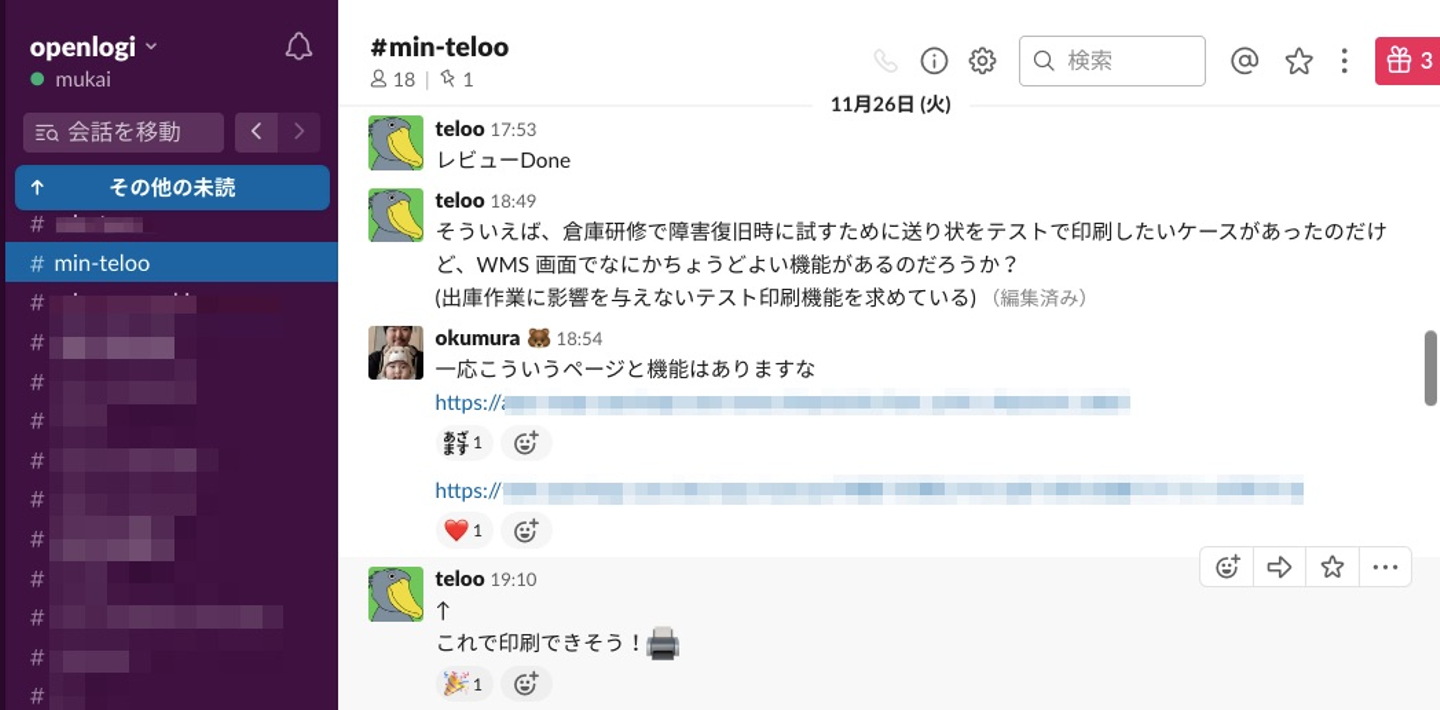Click the message list scrollbar thumb
Image resolution: width=1440 pixels, height=710 pixels.
click(1430, 367)
